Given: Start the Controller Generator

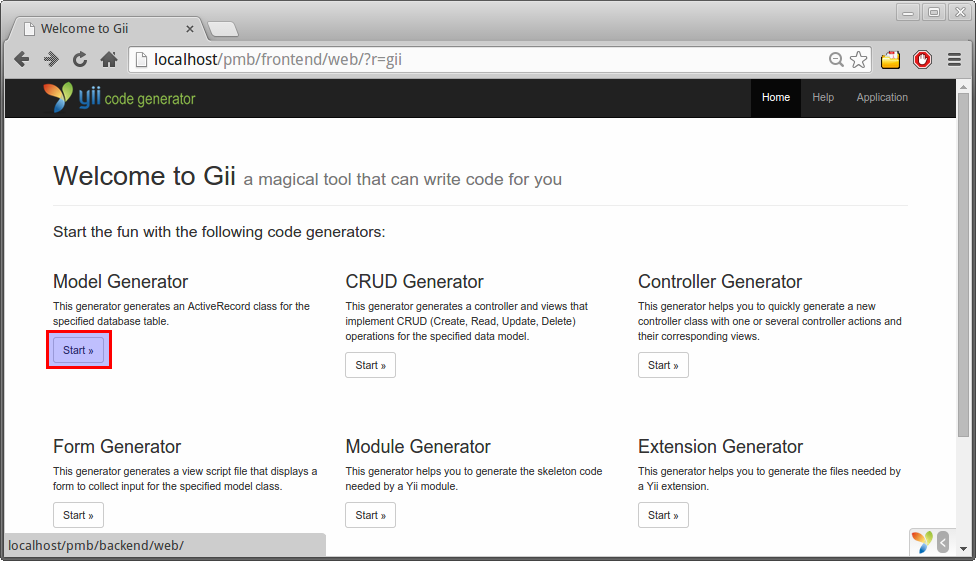Looking at the screenshot, I should pos(663,365).
